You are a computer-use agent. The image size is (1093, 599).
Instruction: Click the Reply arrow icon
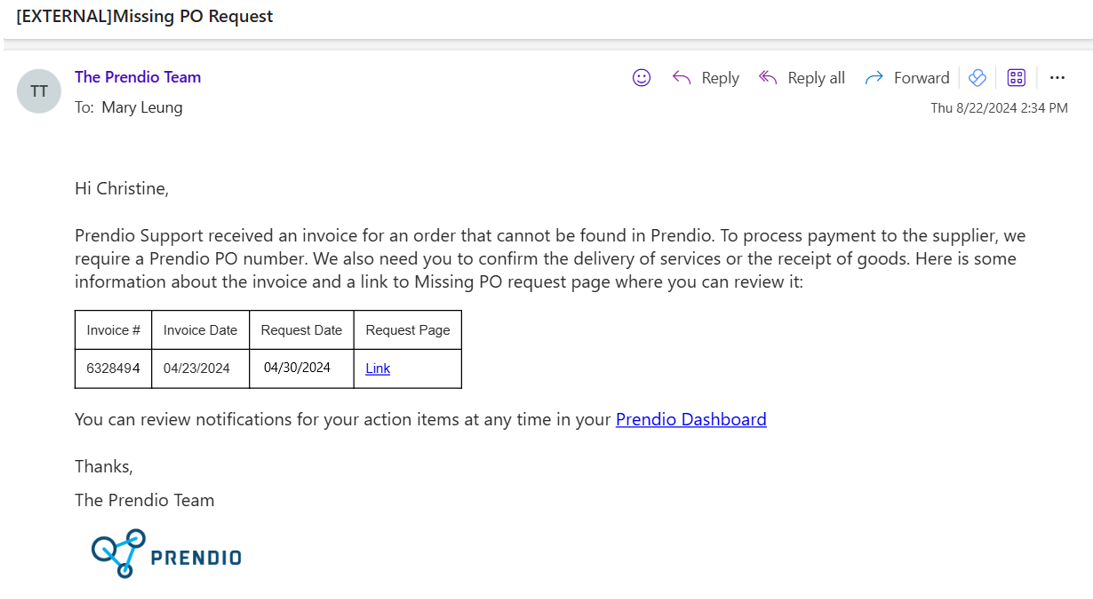[681, 77]
